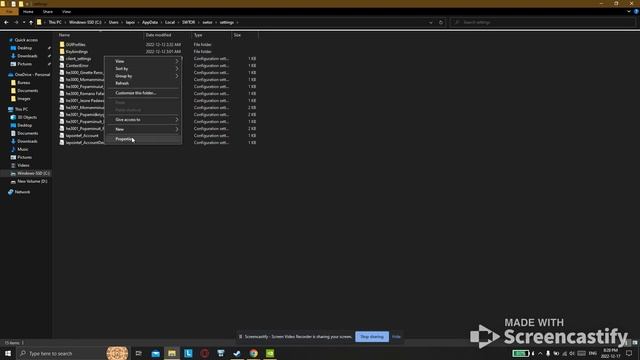
Task: Open the notification center icon
Action: pyautogui.click(x=629, y=353)
